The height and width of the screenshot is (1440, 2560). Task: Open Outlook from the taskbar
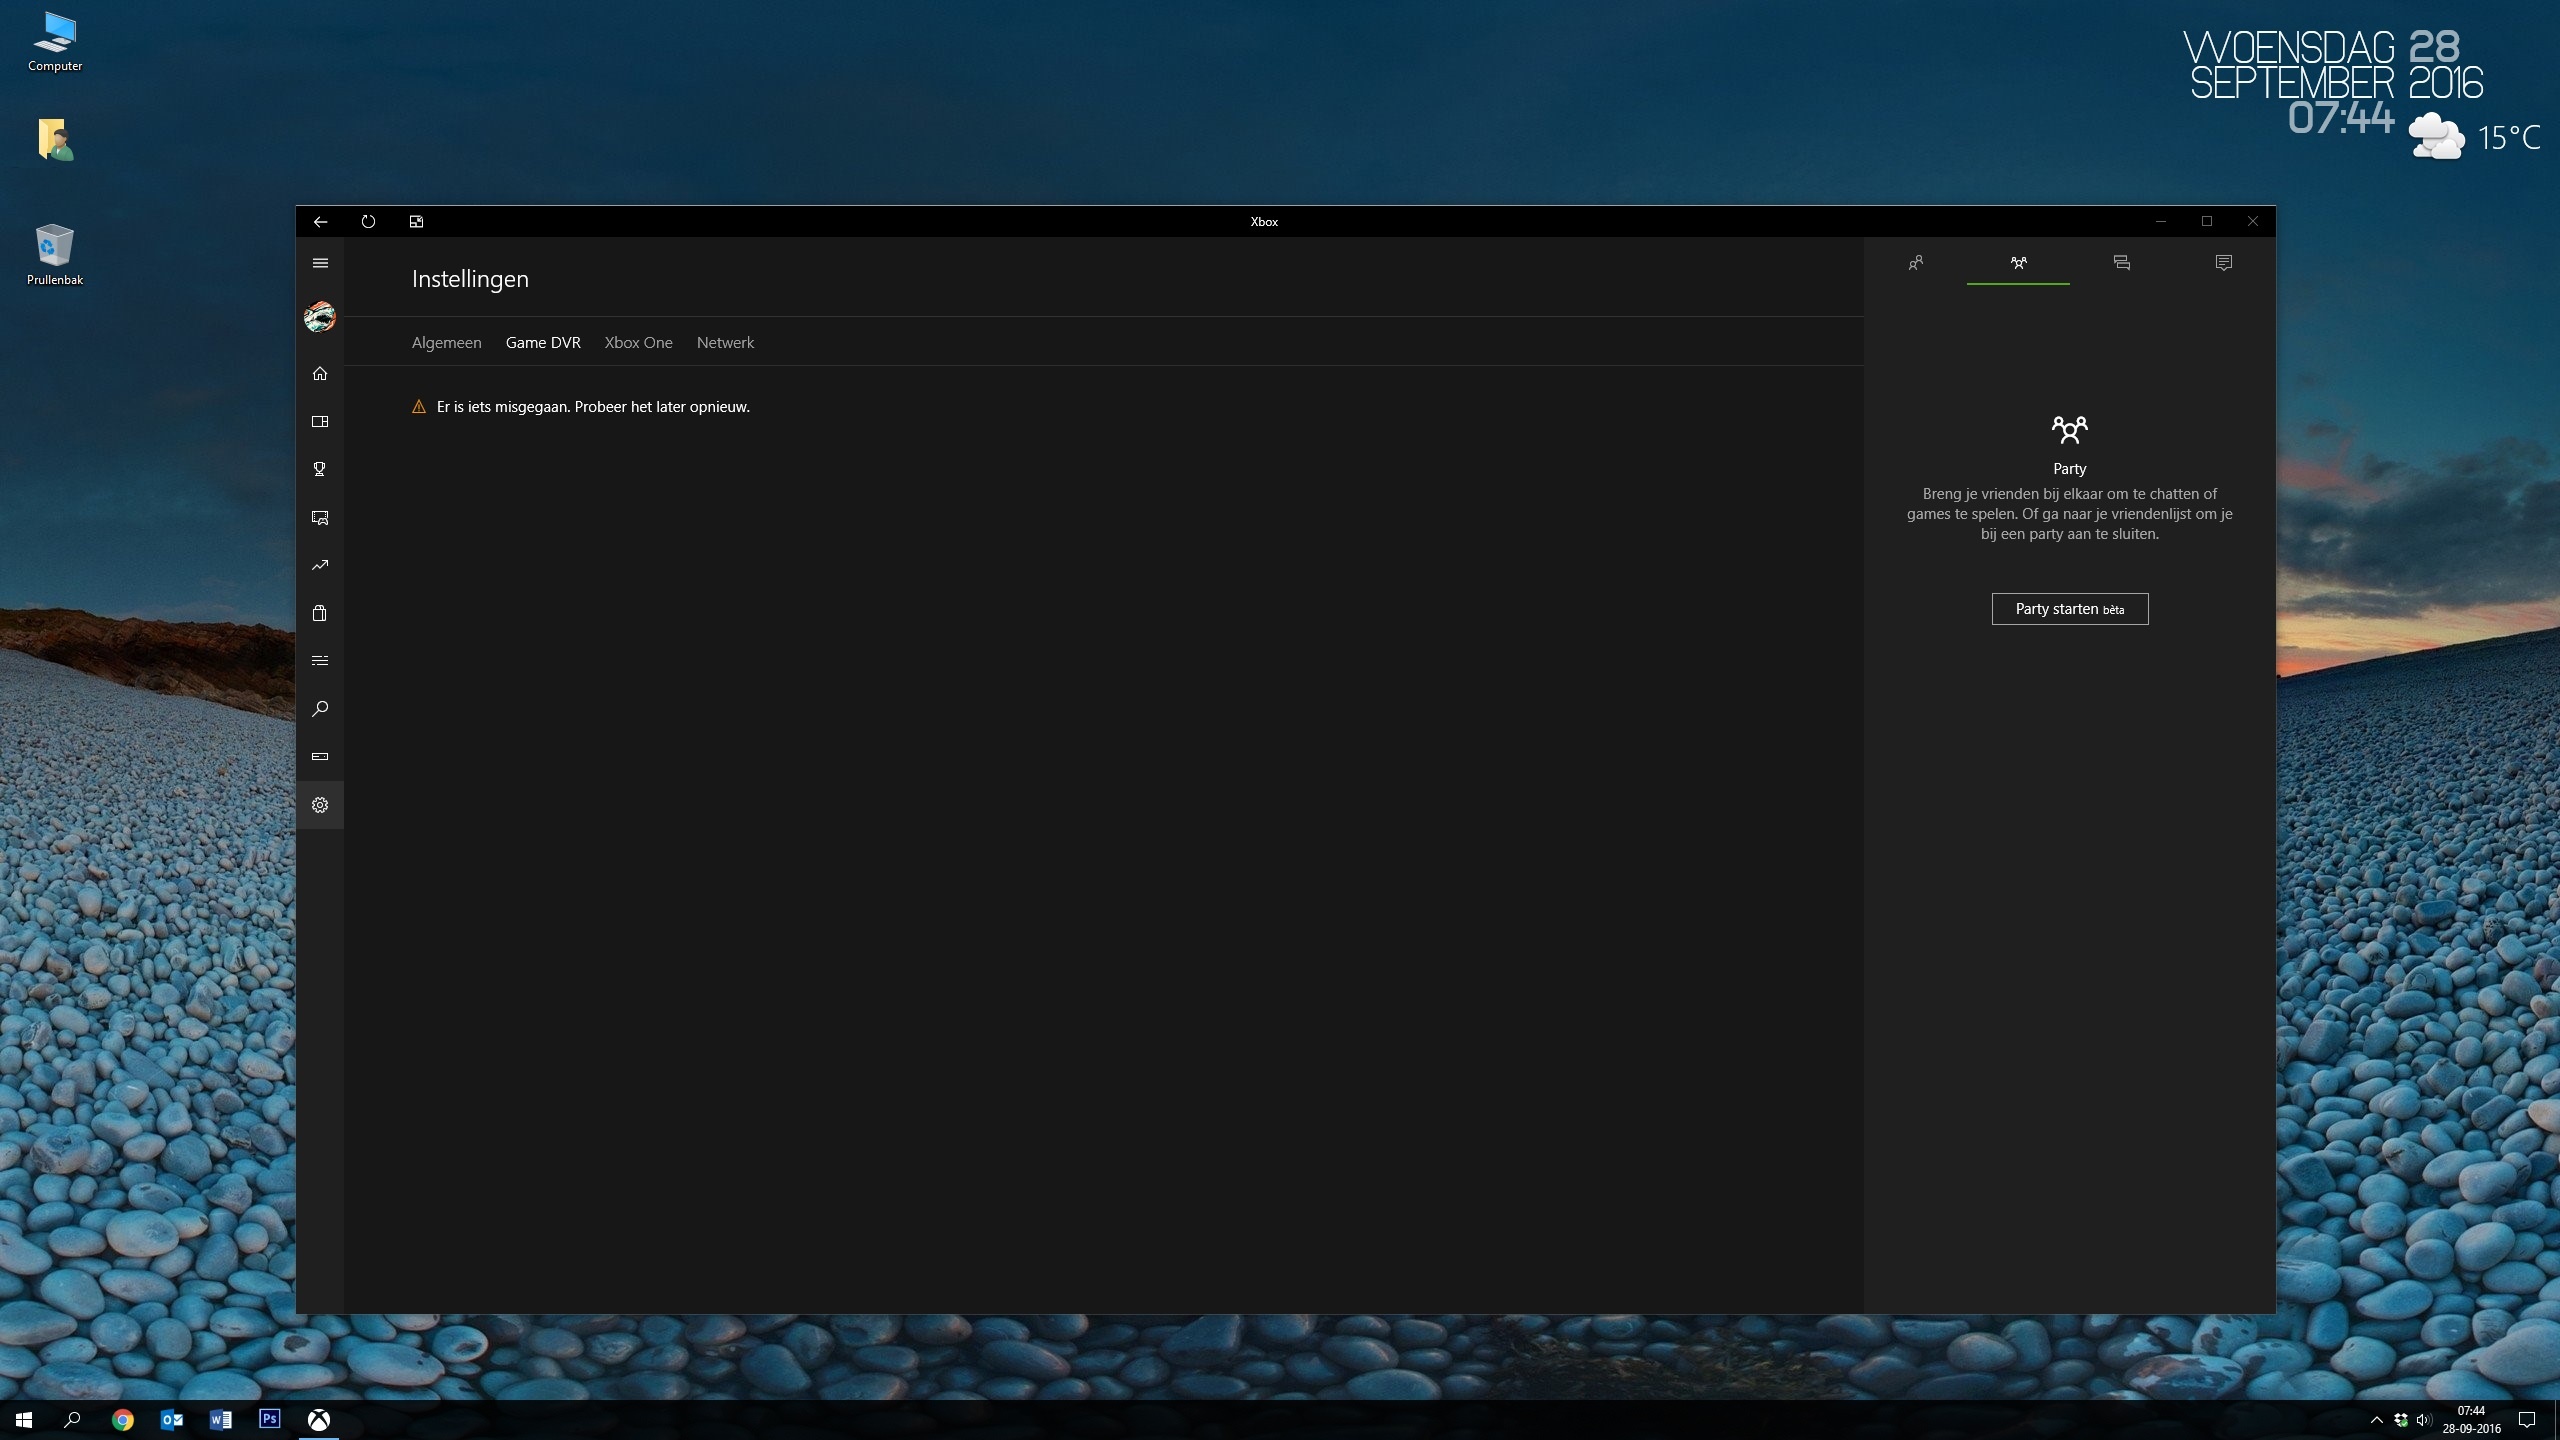click(x=171, y=1420)
